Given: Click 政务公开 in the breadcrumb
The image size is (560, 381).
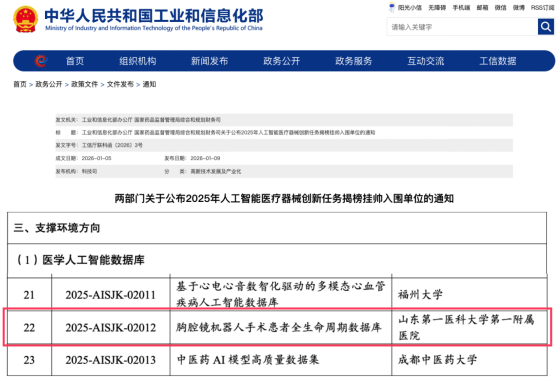Looking at the screenshot, I should coord(49,84).
